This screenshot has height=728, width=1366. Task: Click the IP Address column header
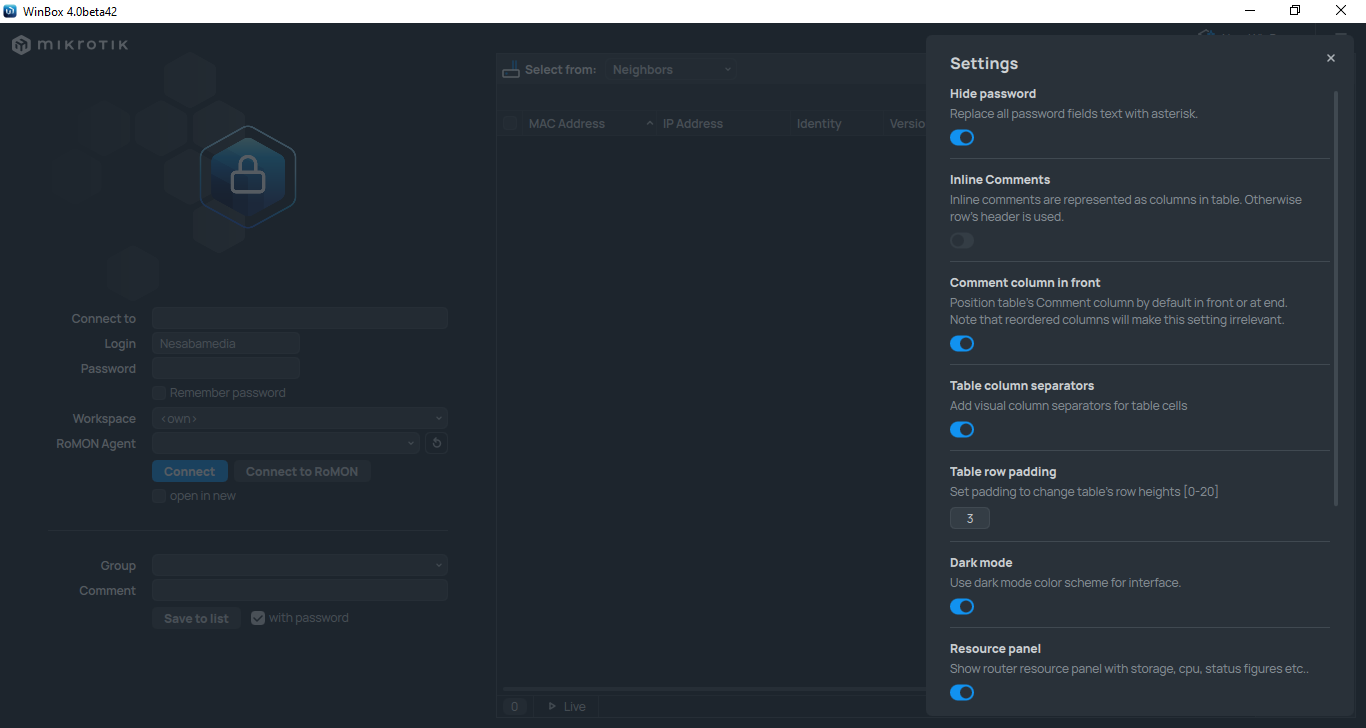click(693, 124)
